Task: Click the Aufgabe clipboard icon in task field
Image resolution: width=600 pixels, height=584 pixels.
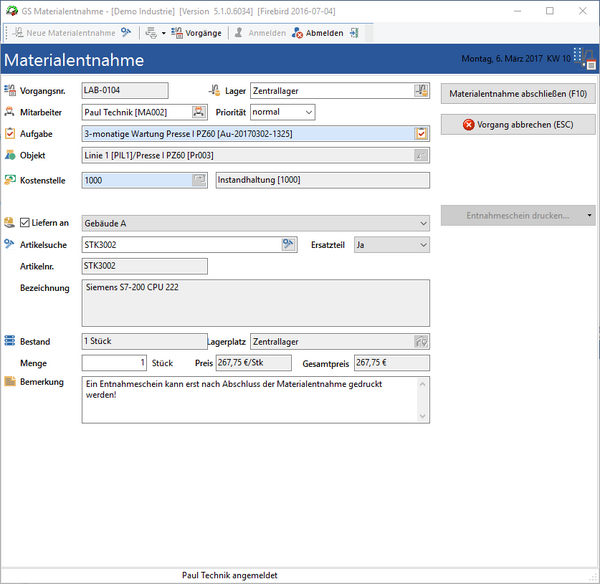Action: tap(421, 133)
